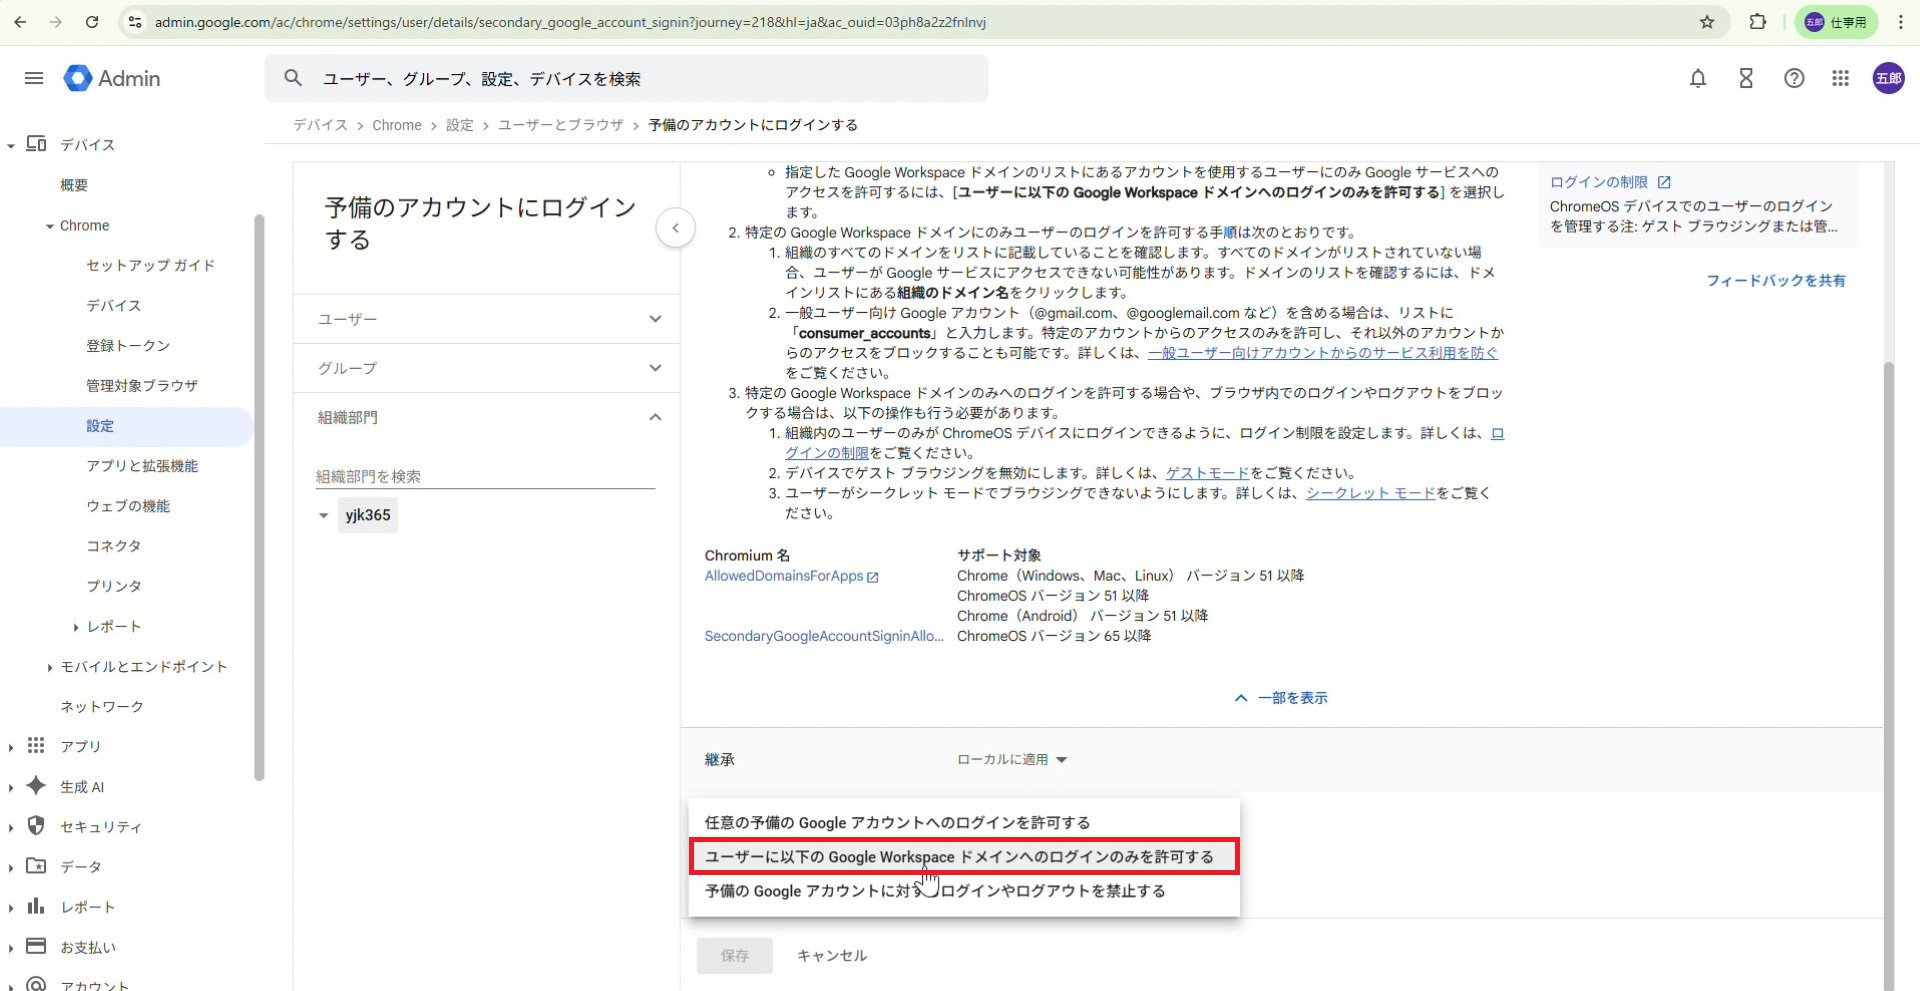
Task: Open browser extensions puzzle icon
Action: click(x=1757, y=22)
